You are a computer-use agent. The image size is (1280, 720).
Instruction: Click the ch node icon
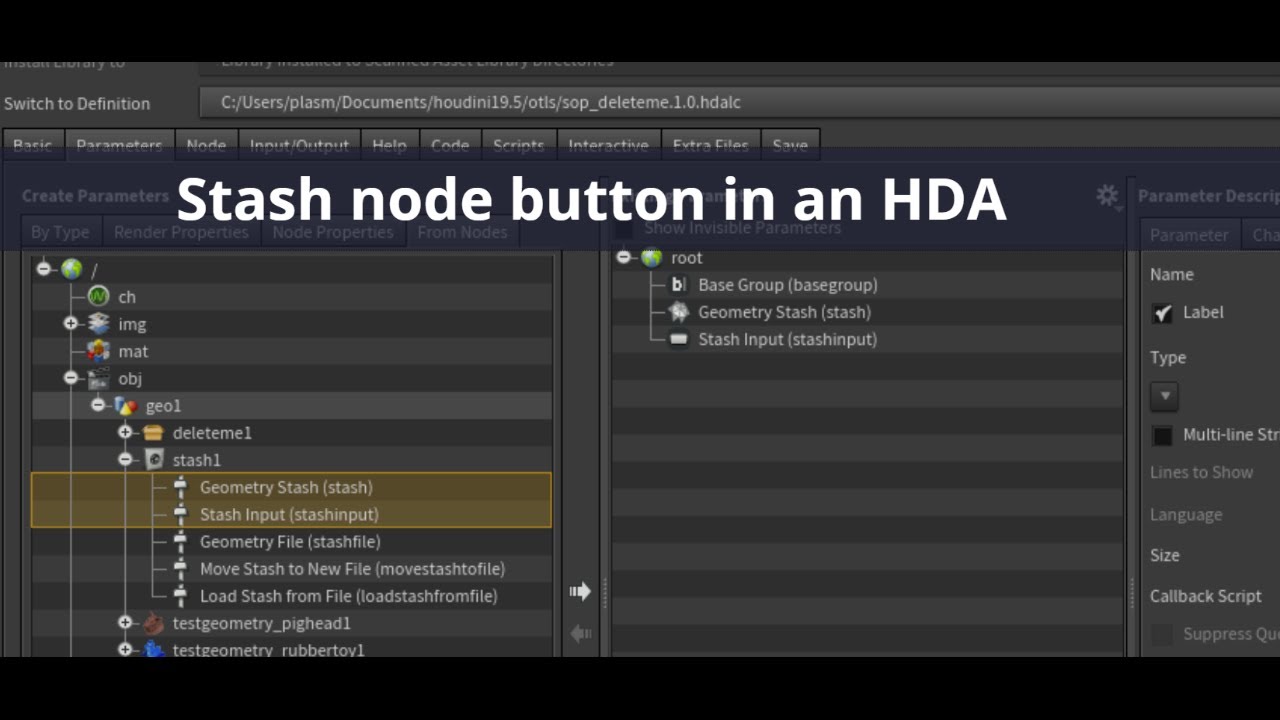pos(98,296)
